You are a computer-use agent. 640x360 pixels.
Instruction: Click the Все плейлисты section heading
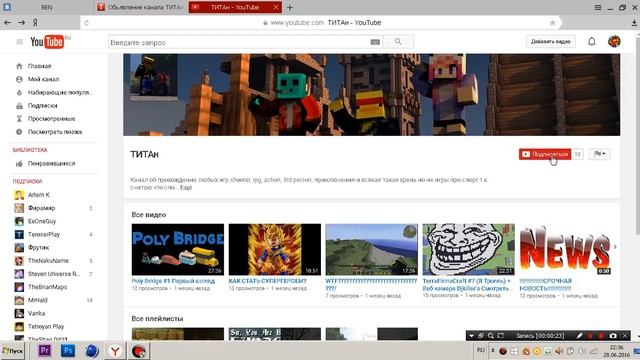point(157,318)
